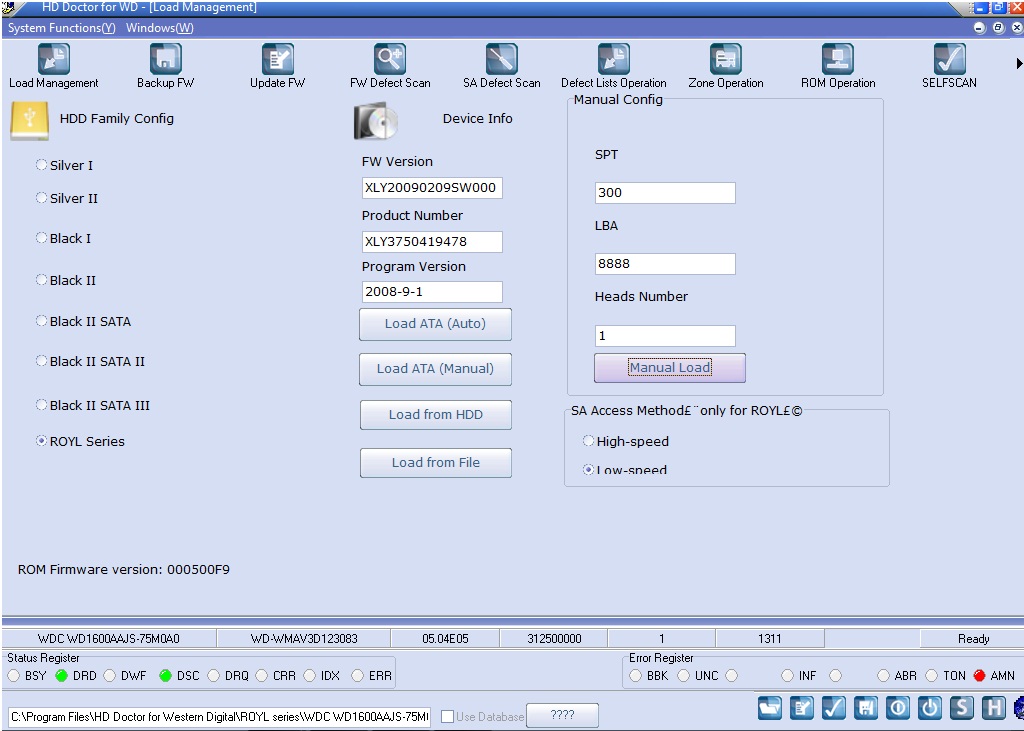Select the Black I family
Screen dimensions: 1024x731
(42, 238)
